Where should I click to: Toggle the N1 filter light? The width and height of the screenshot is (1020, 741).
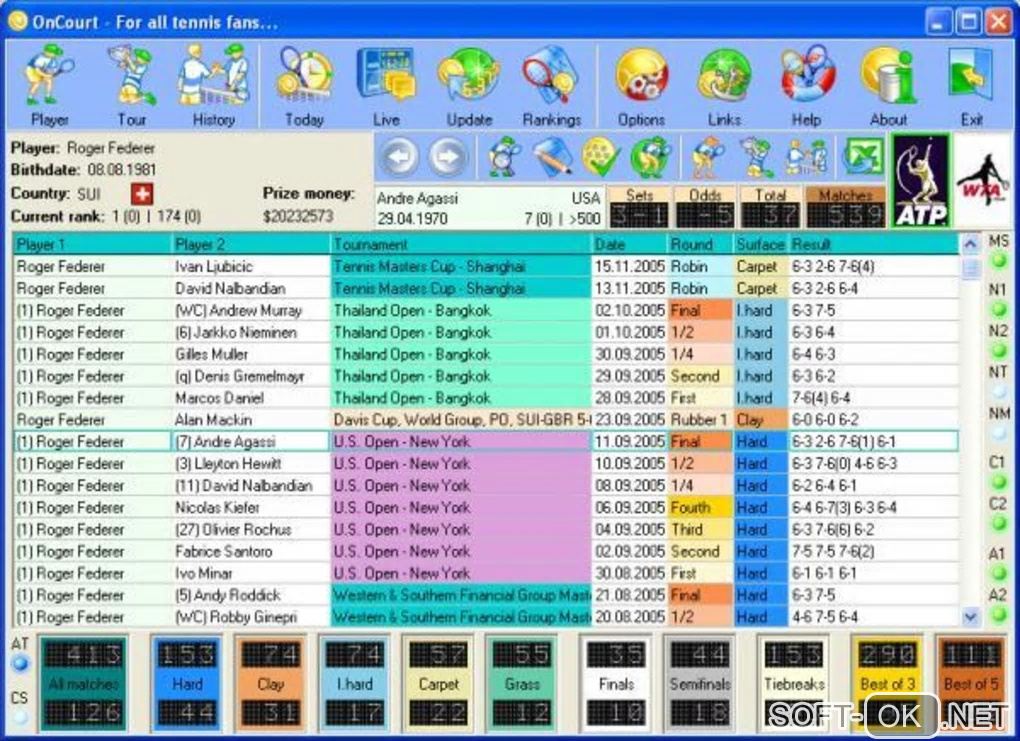tap(999, 310)
